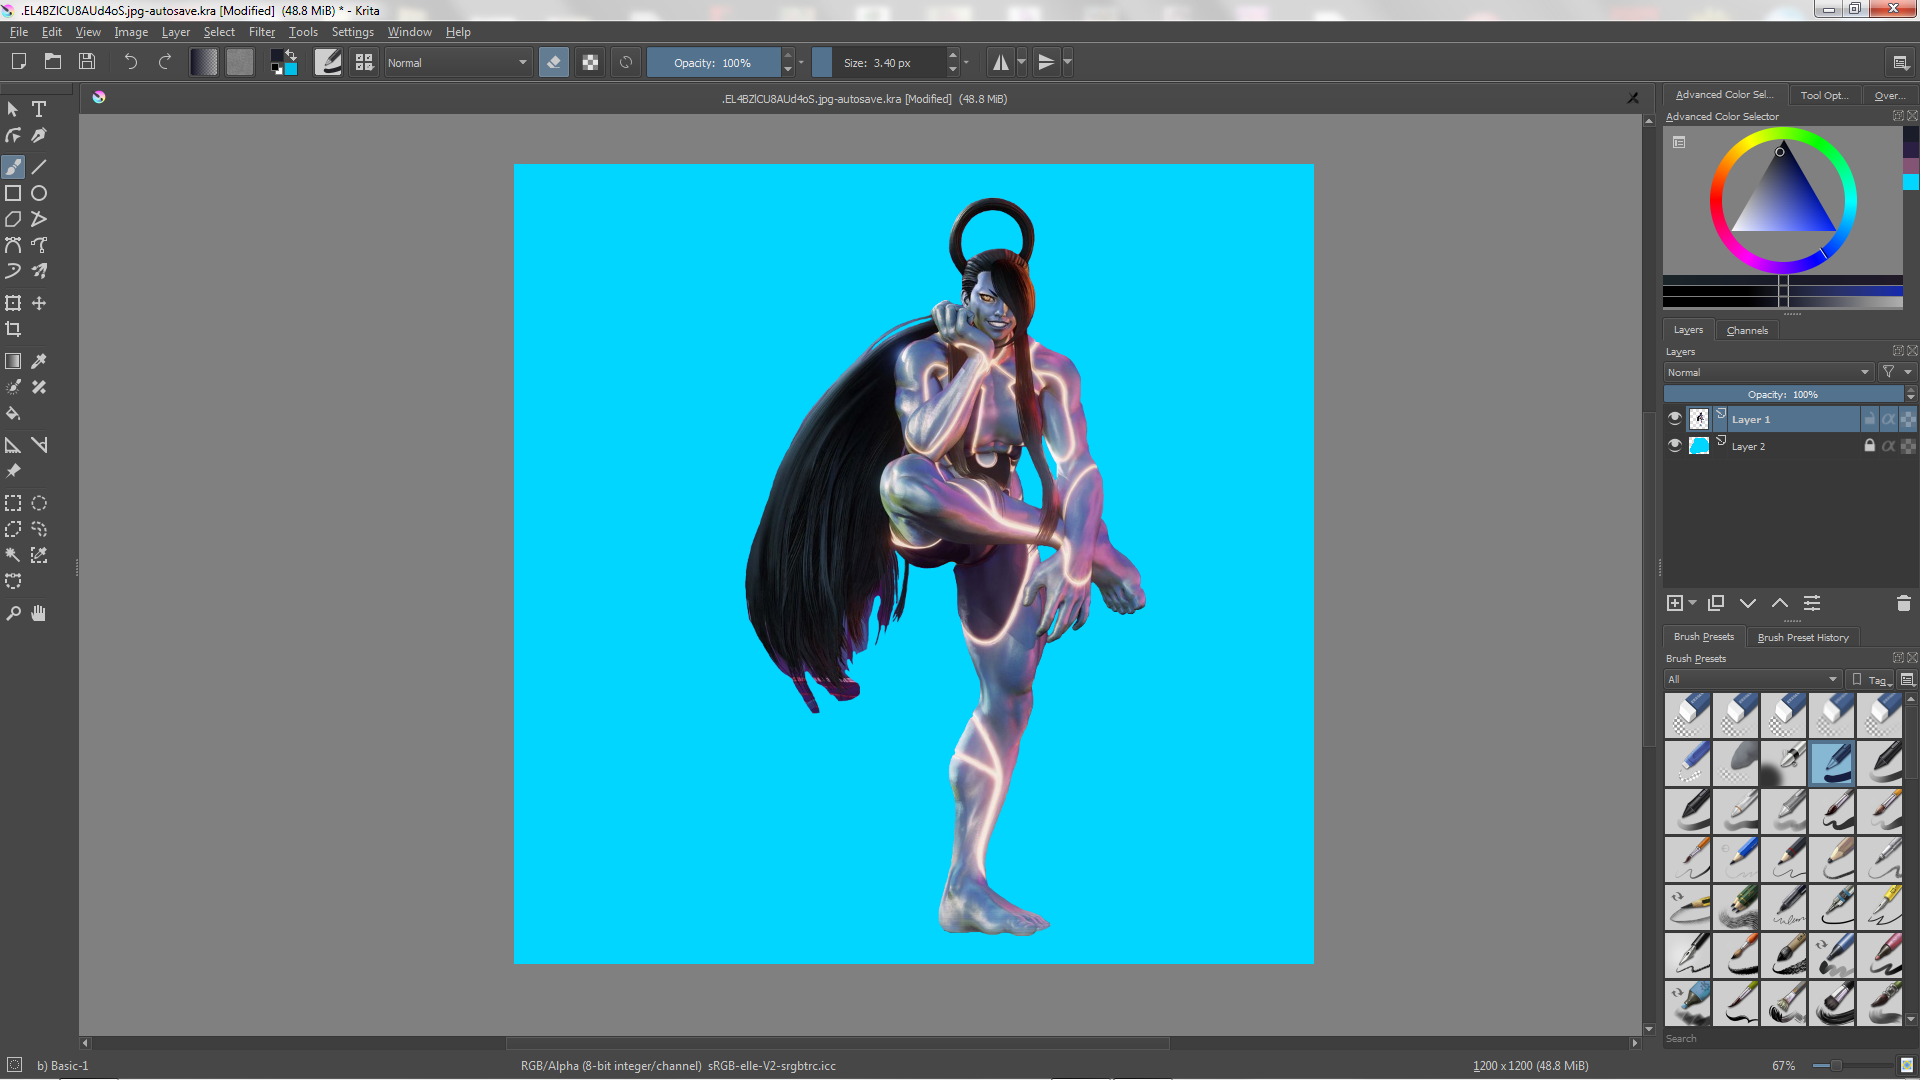
Task: Click the horizontal mirror tool icon
Action: coord(1000,62)
